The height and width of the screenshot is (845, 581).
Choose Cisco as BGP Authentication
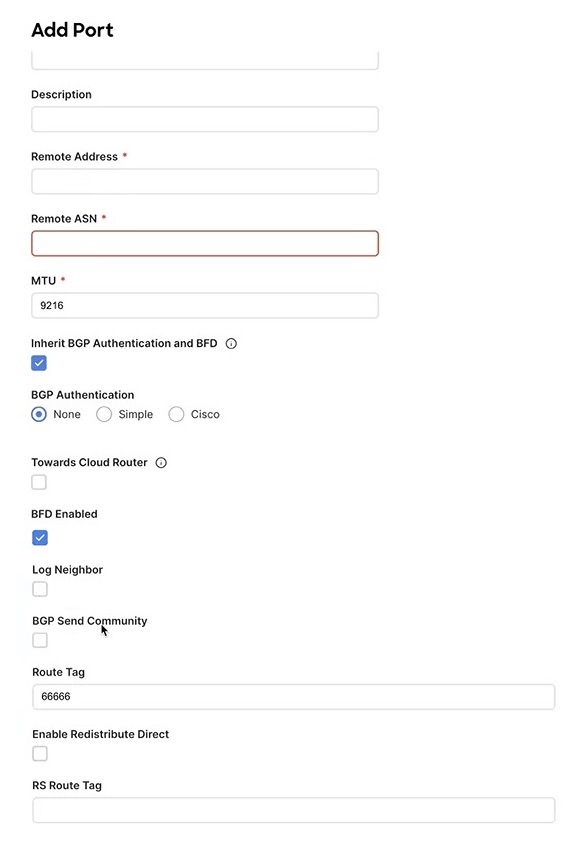click(176, 414)
